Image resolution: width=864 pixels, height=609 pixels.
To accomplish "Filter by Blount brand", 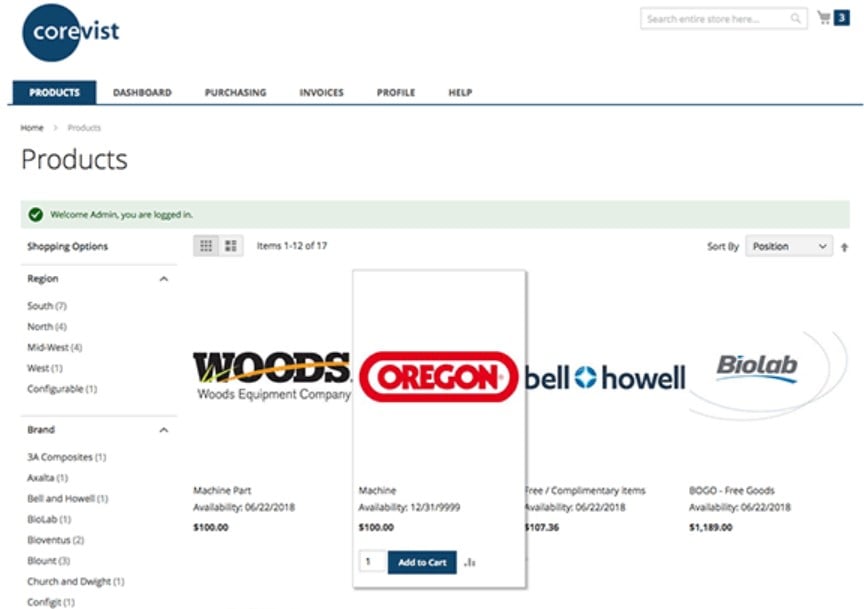I will tap(48, 561).
